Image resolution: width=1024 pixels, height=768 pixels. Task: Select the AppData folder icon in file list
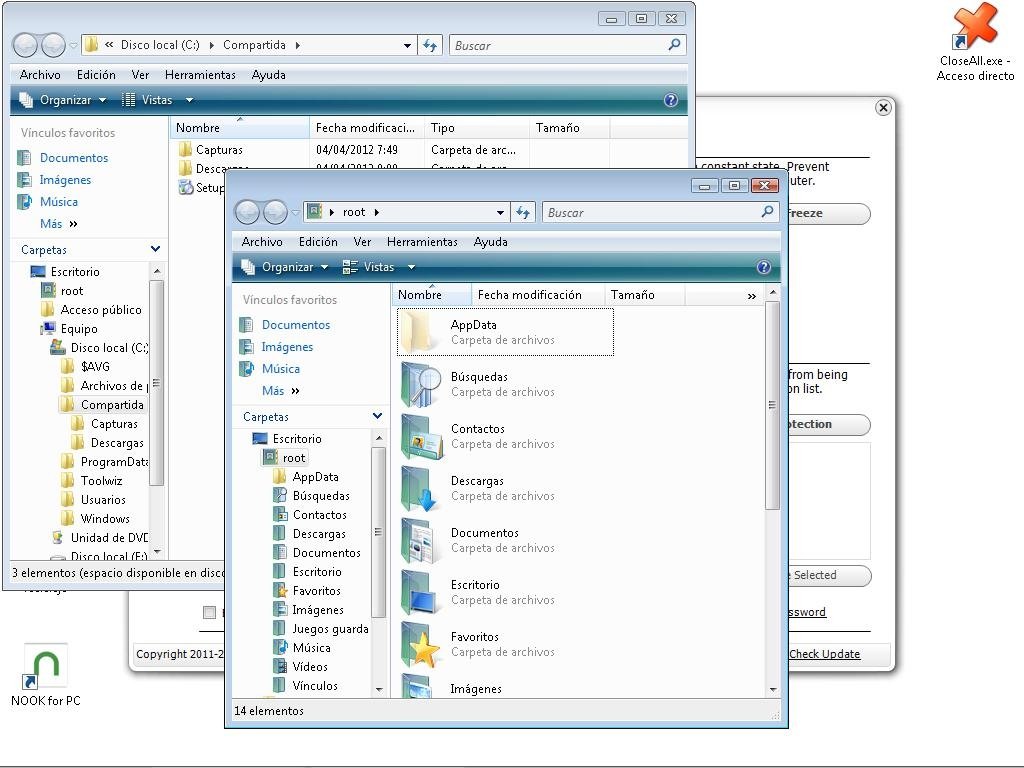418,332
